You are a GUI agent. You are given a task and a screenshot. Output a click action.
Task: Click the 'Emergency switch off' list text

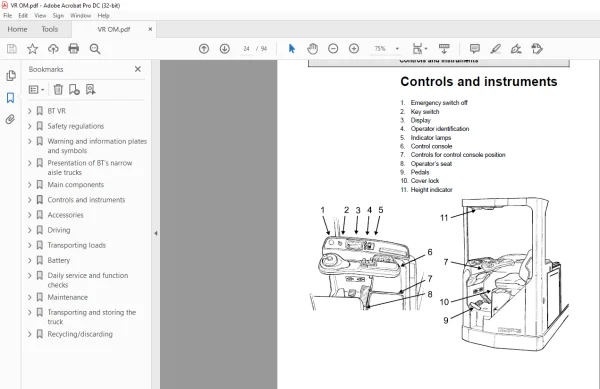click(x=439, y=103)
